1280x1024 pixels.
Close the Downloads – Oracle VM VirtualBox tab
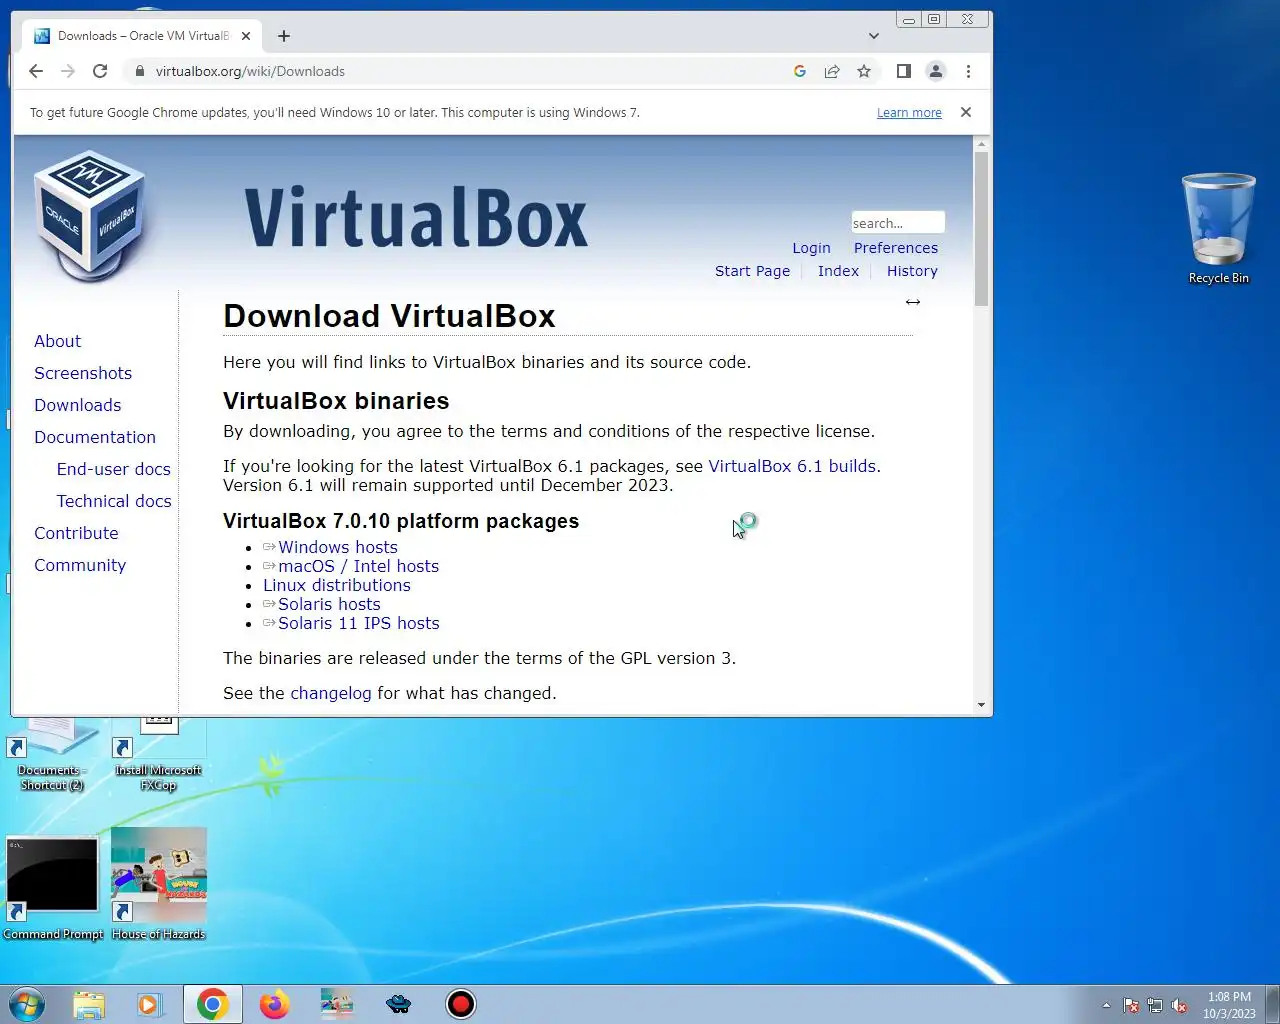[246, 36]
